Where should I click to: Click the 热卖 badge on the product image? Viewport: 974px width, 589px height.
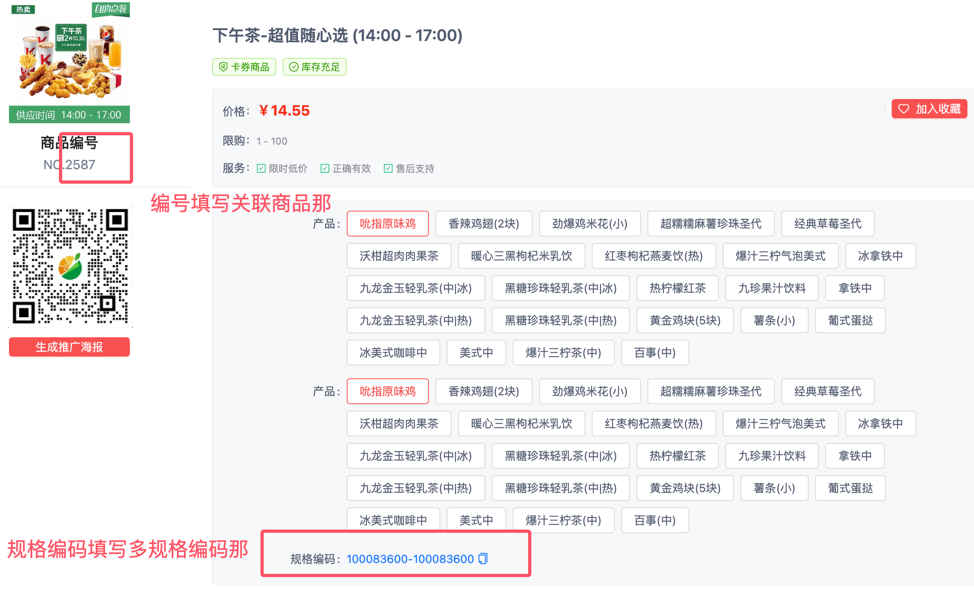click(x=22, y=10)
